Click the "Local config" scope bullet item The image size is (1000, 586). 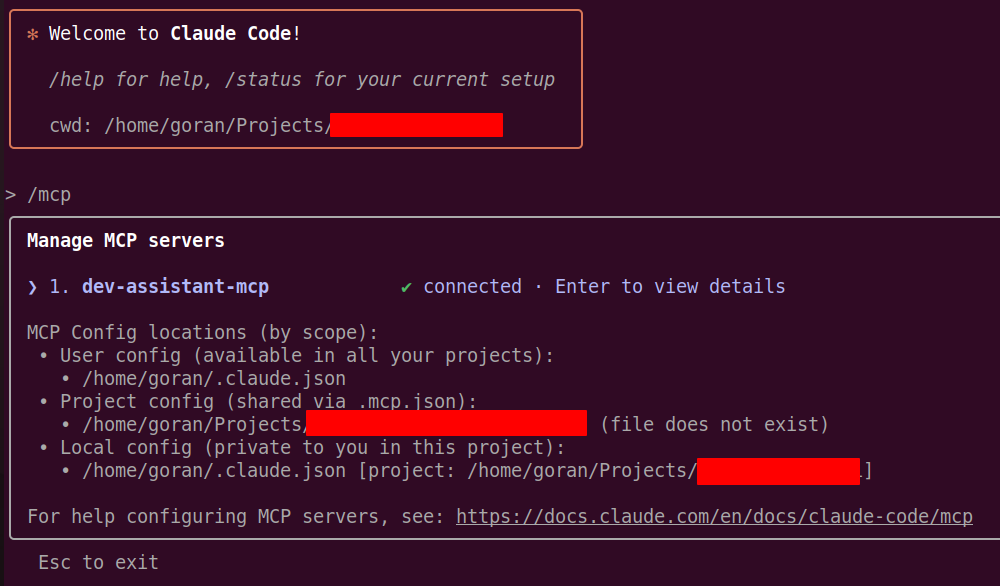(x=312, y=448)
